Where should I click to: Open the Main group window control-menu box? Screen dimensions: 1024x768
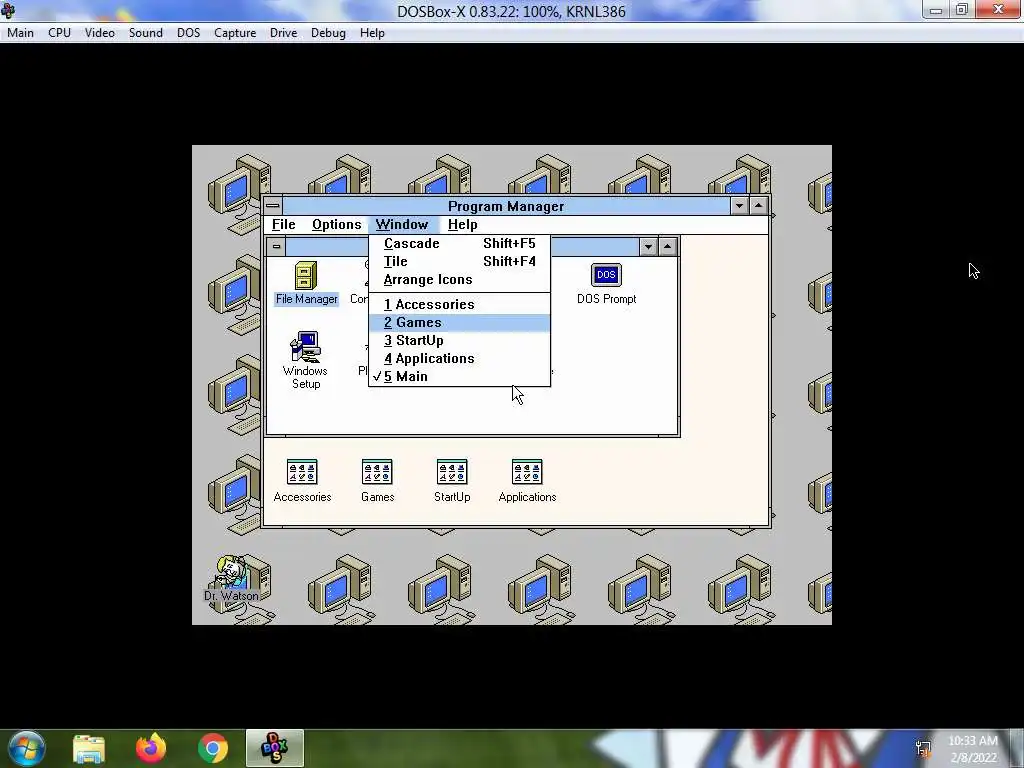(x=276, y=246)
